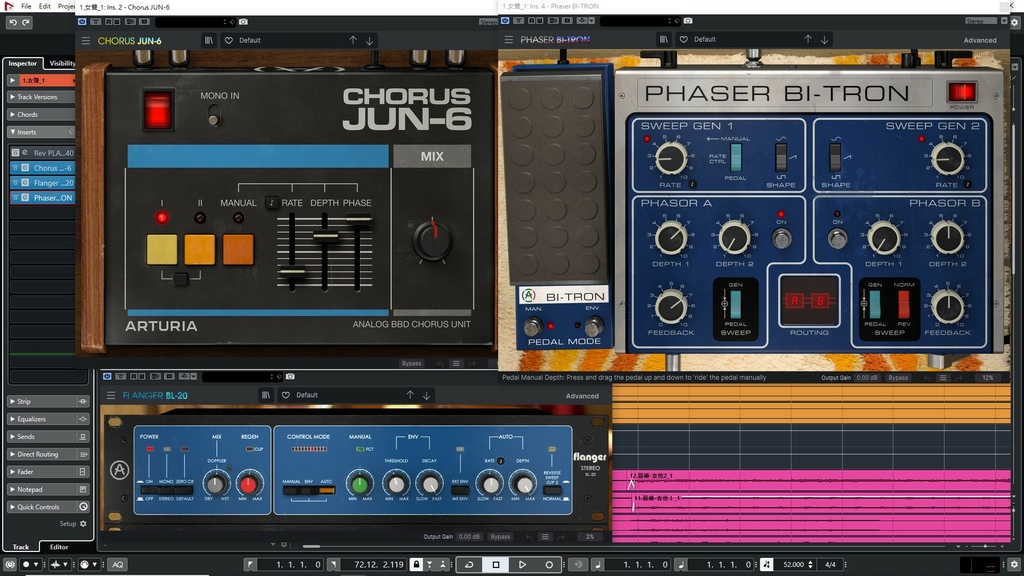Open the preset library in Chorus JUN-6
This screenshot has height=576, width=1024.
(208, 40)
